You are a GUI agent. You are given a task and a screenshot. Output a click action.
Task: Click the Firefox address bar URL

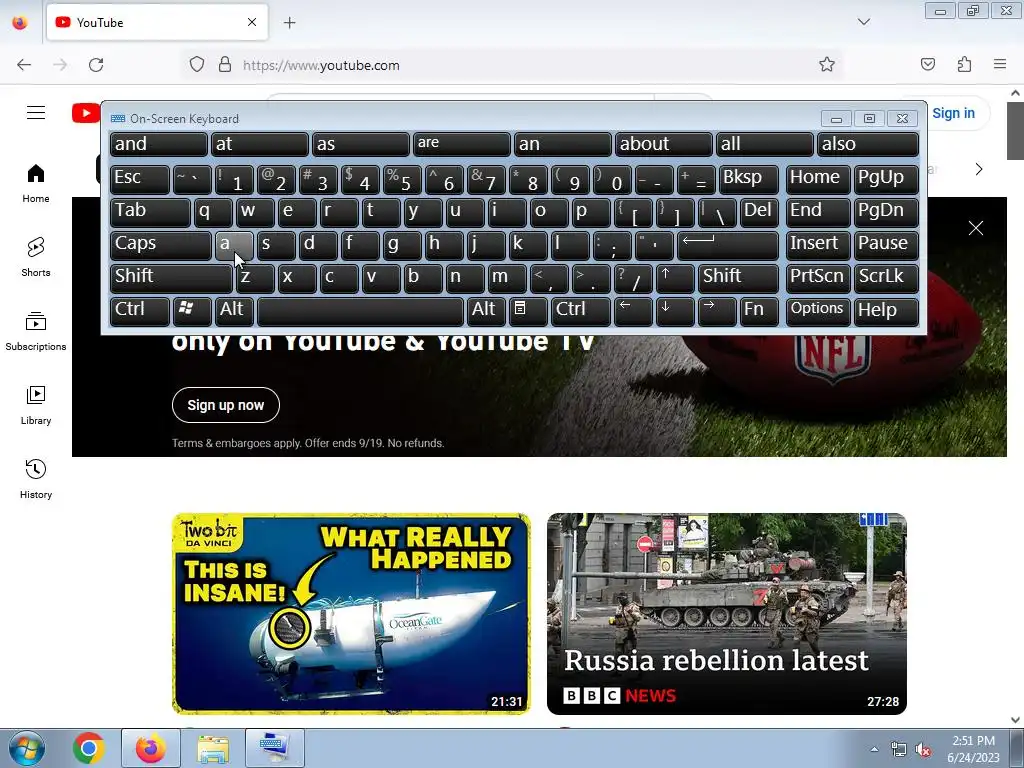(x=321, y=65)
